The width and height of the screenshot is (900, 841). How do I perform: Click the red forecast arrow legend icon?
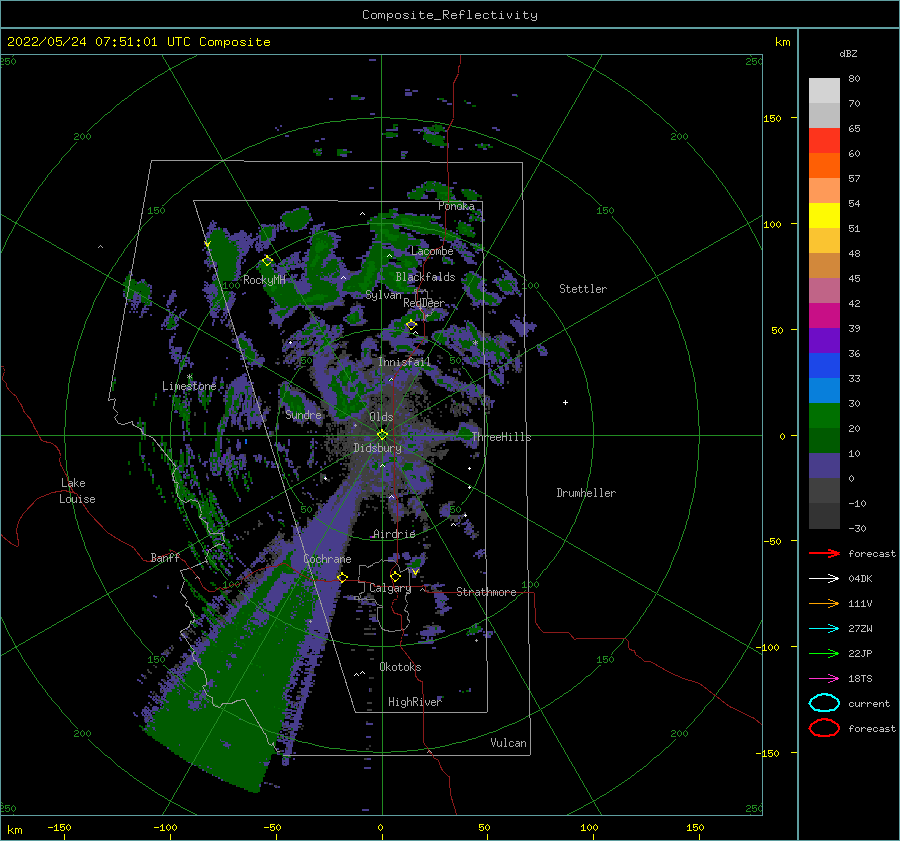click(x=824, y=553)
